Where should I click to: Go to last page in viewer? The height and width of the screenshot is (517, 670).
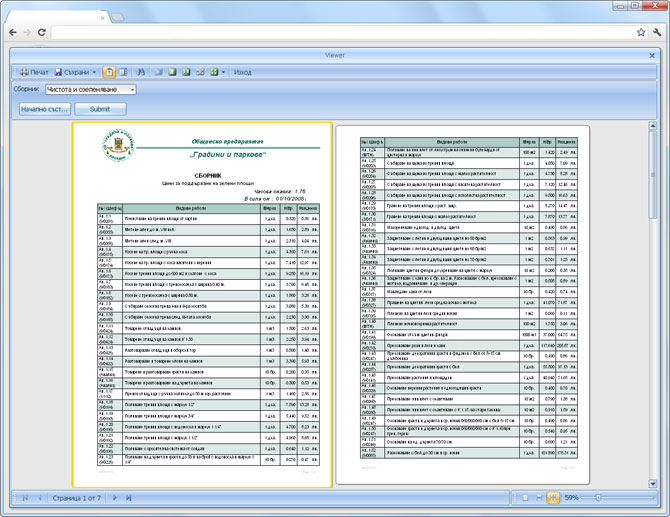pos(129,498)
